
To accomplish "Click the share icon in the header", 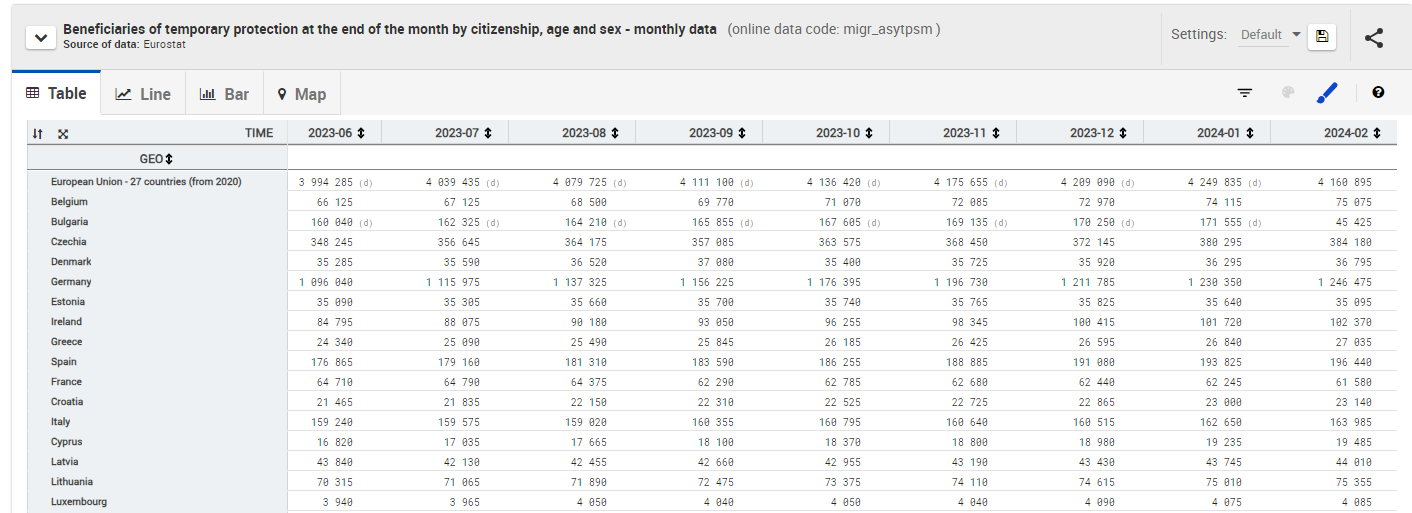I will tap(1374, 38).
